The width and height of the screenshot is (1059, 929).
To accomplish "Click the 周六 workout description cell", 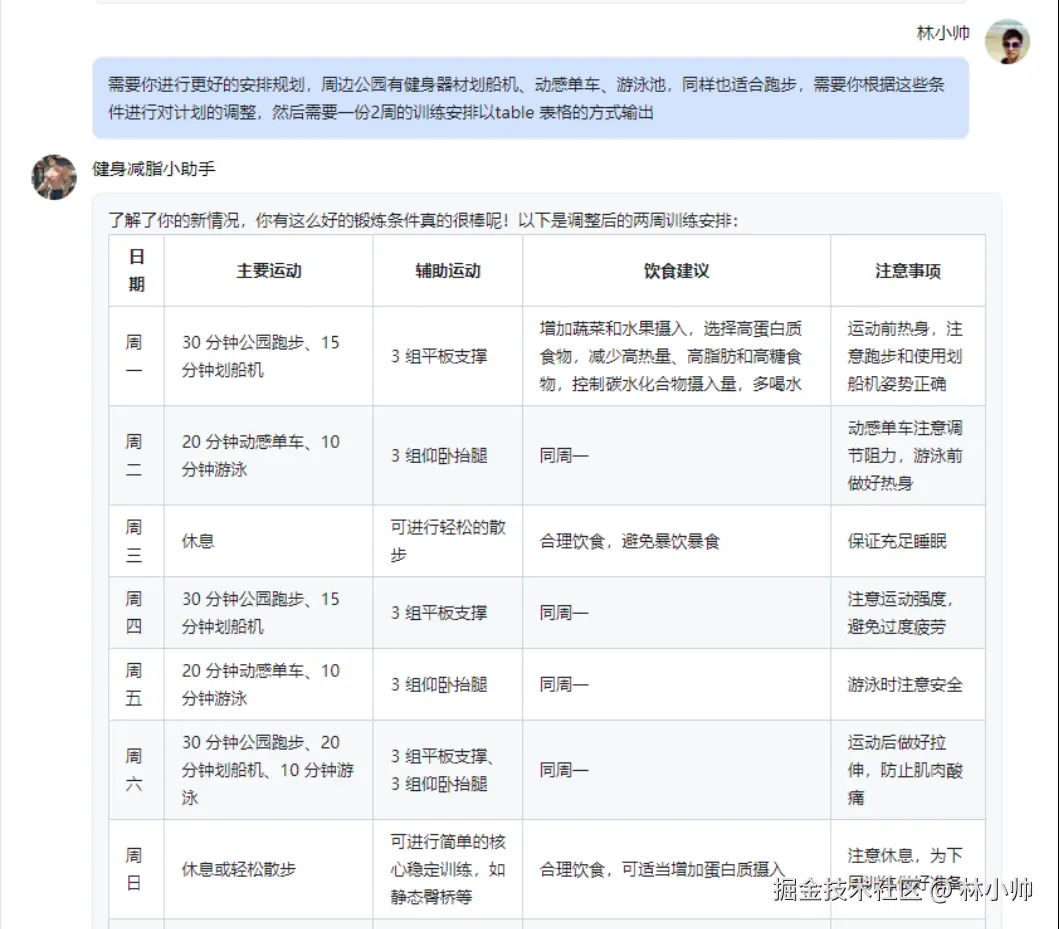I will (x=270, y=770).
